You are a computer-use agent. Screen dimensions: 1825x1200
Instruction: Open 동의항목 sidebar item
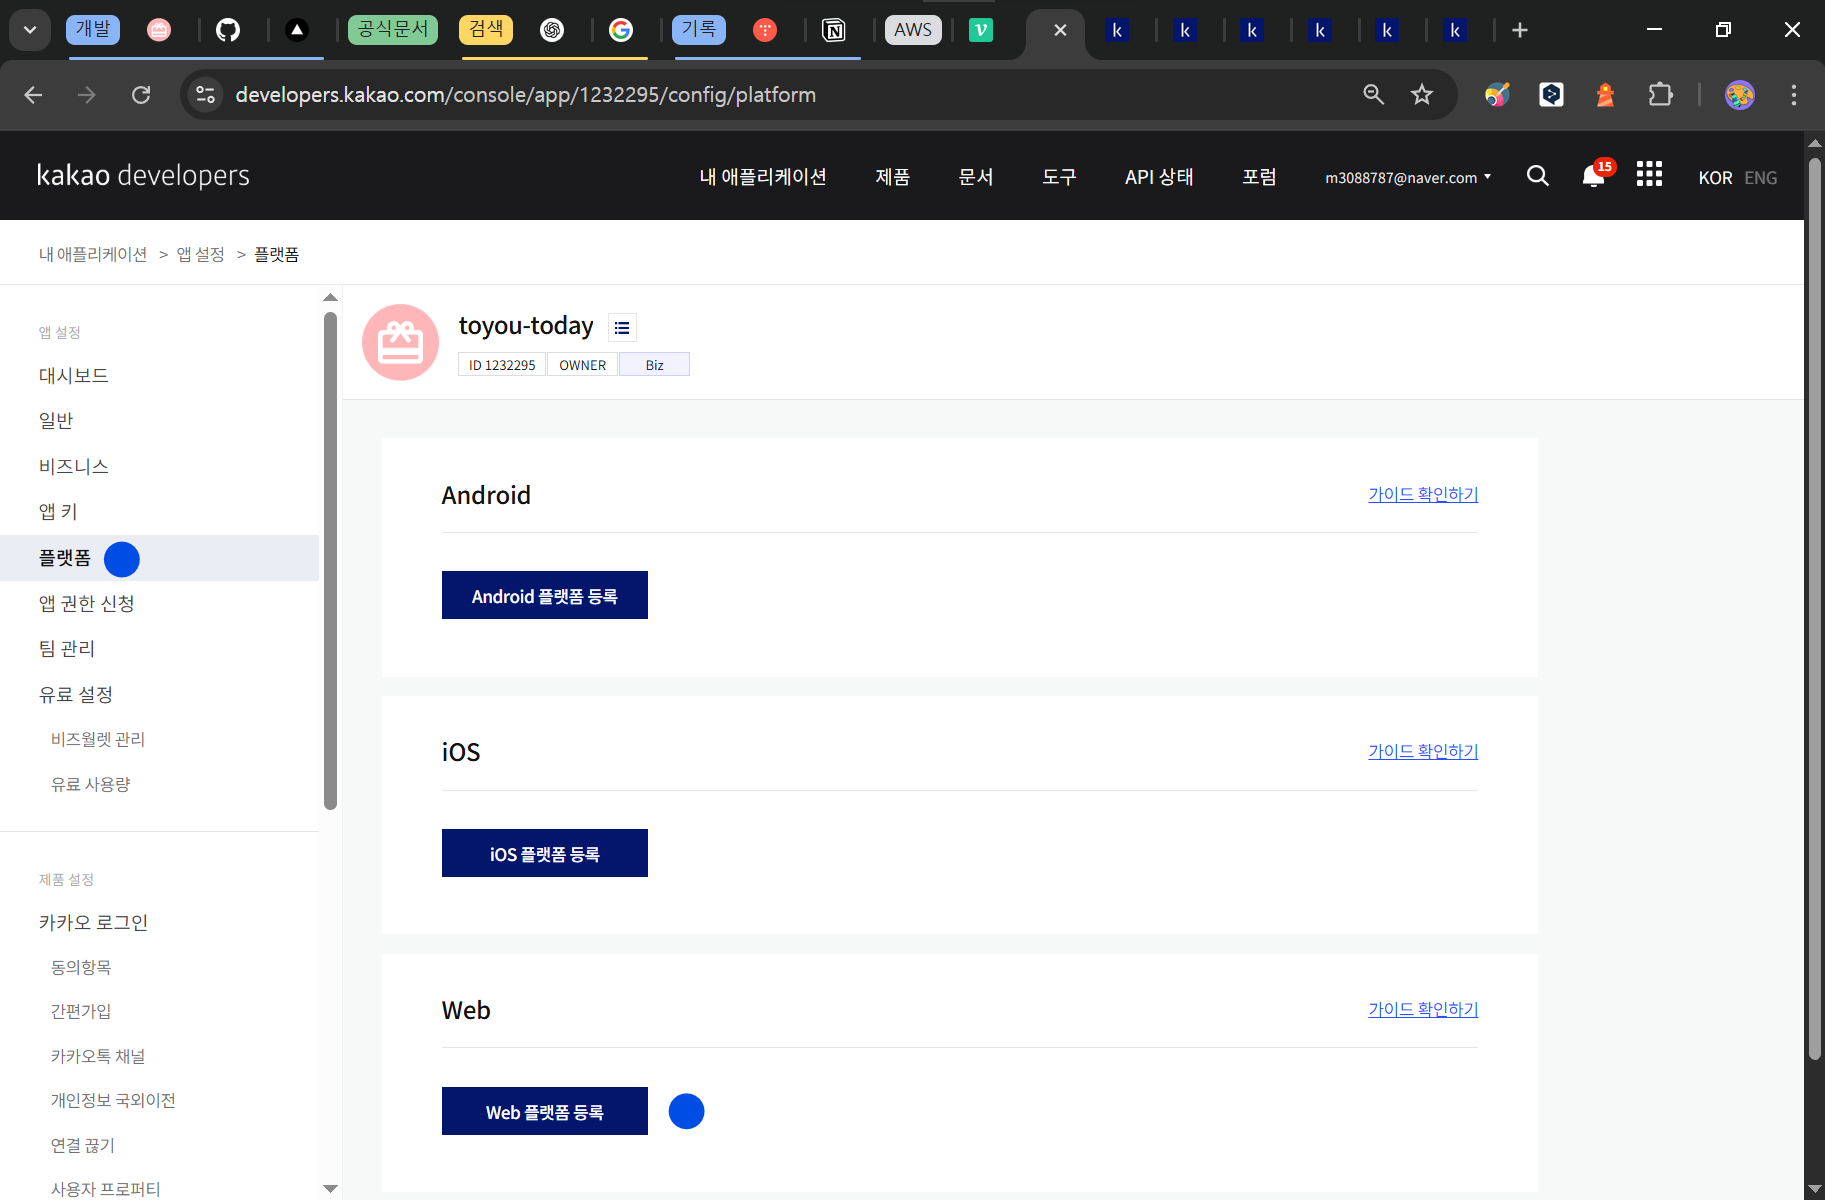click(81, 968)
